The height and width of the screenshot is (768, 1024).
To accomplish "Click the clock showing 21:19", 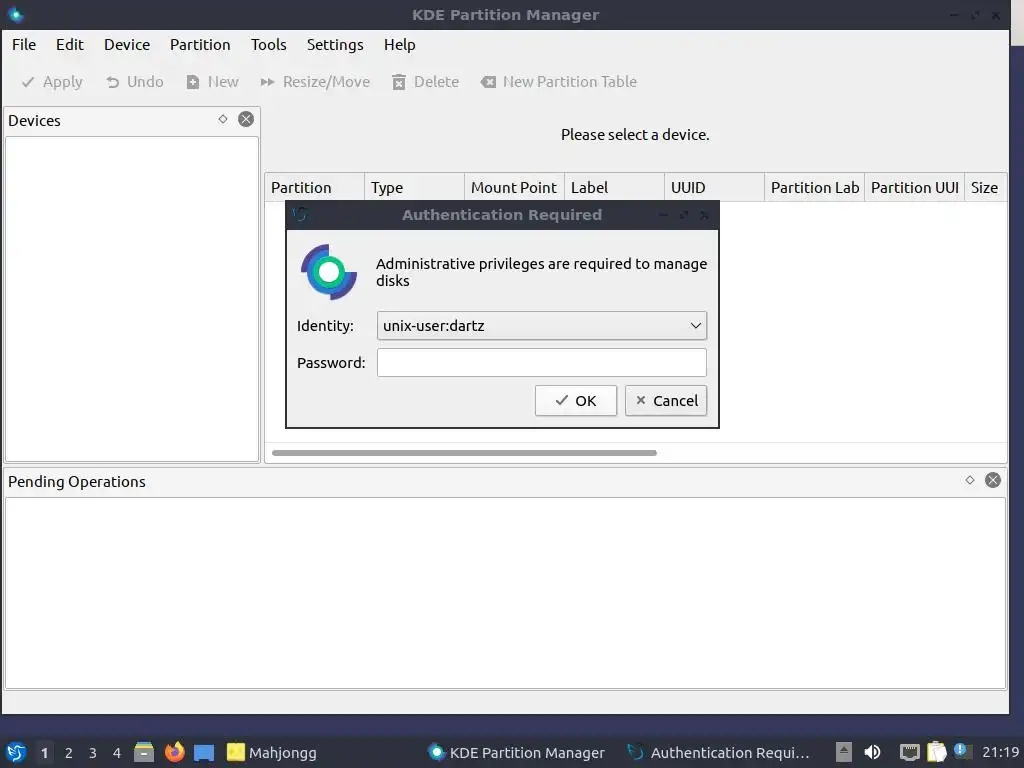I will [x=1000, y=752].
